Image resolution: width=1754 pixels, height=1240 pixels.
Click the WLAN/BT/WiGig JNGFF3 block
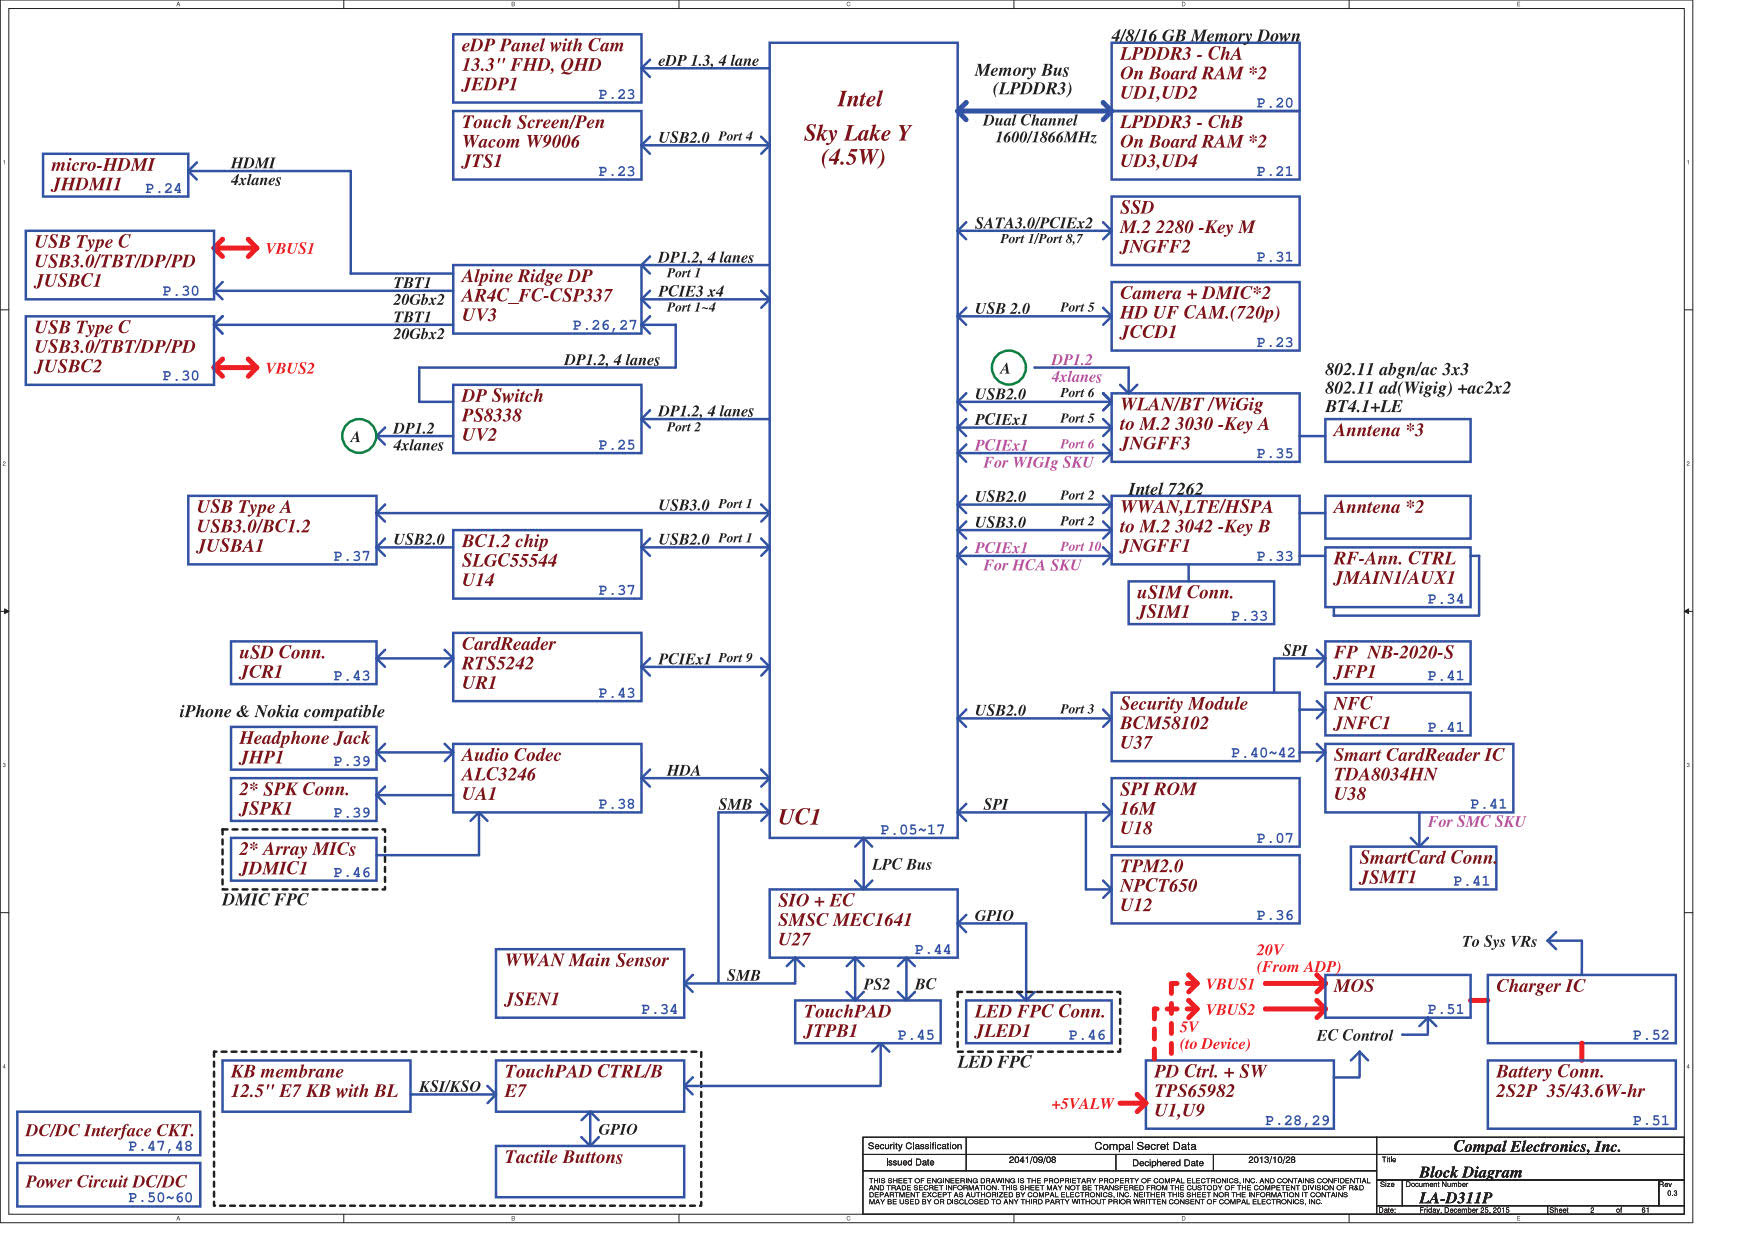[x=1205, y=428]
